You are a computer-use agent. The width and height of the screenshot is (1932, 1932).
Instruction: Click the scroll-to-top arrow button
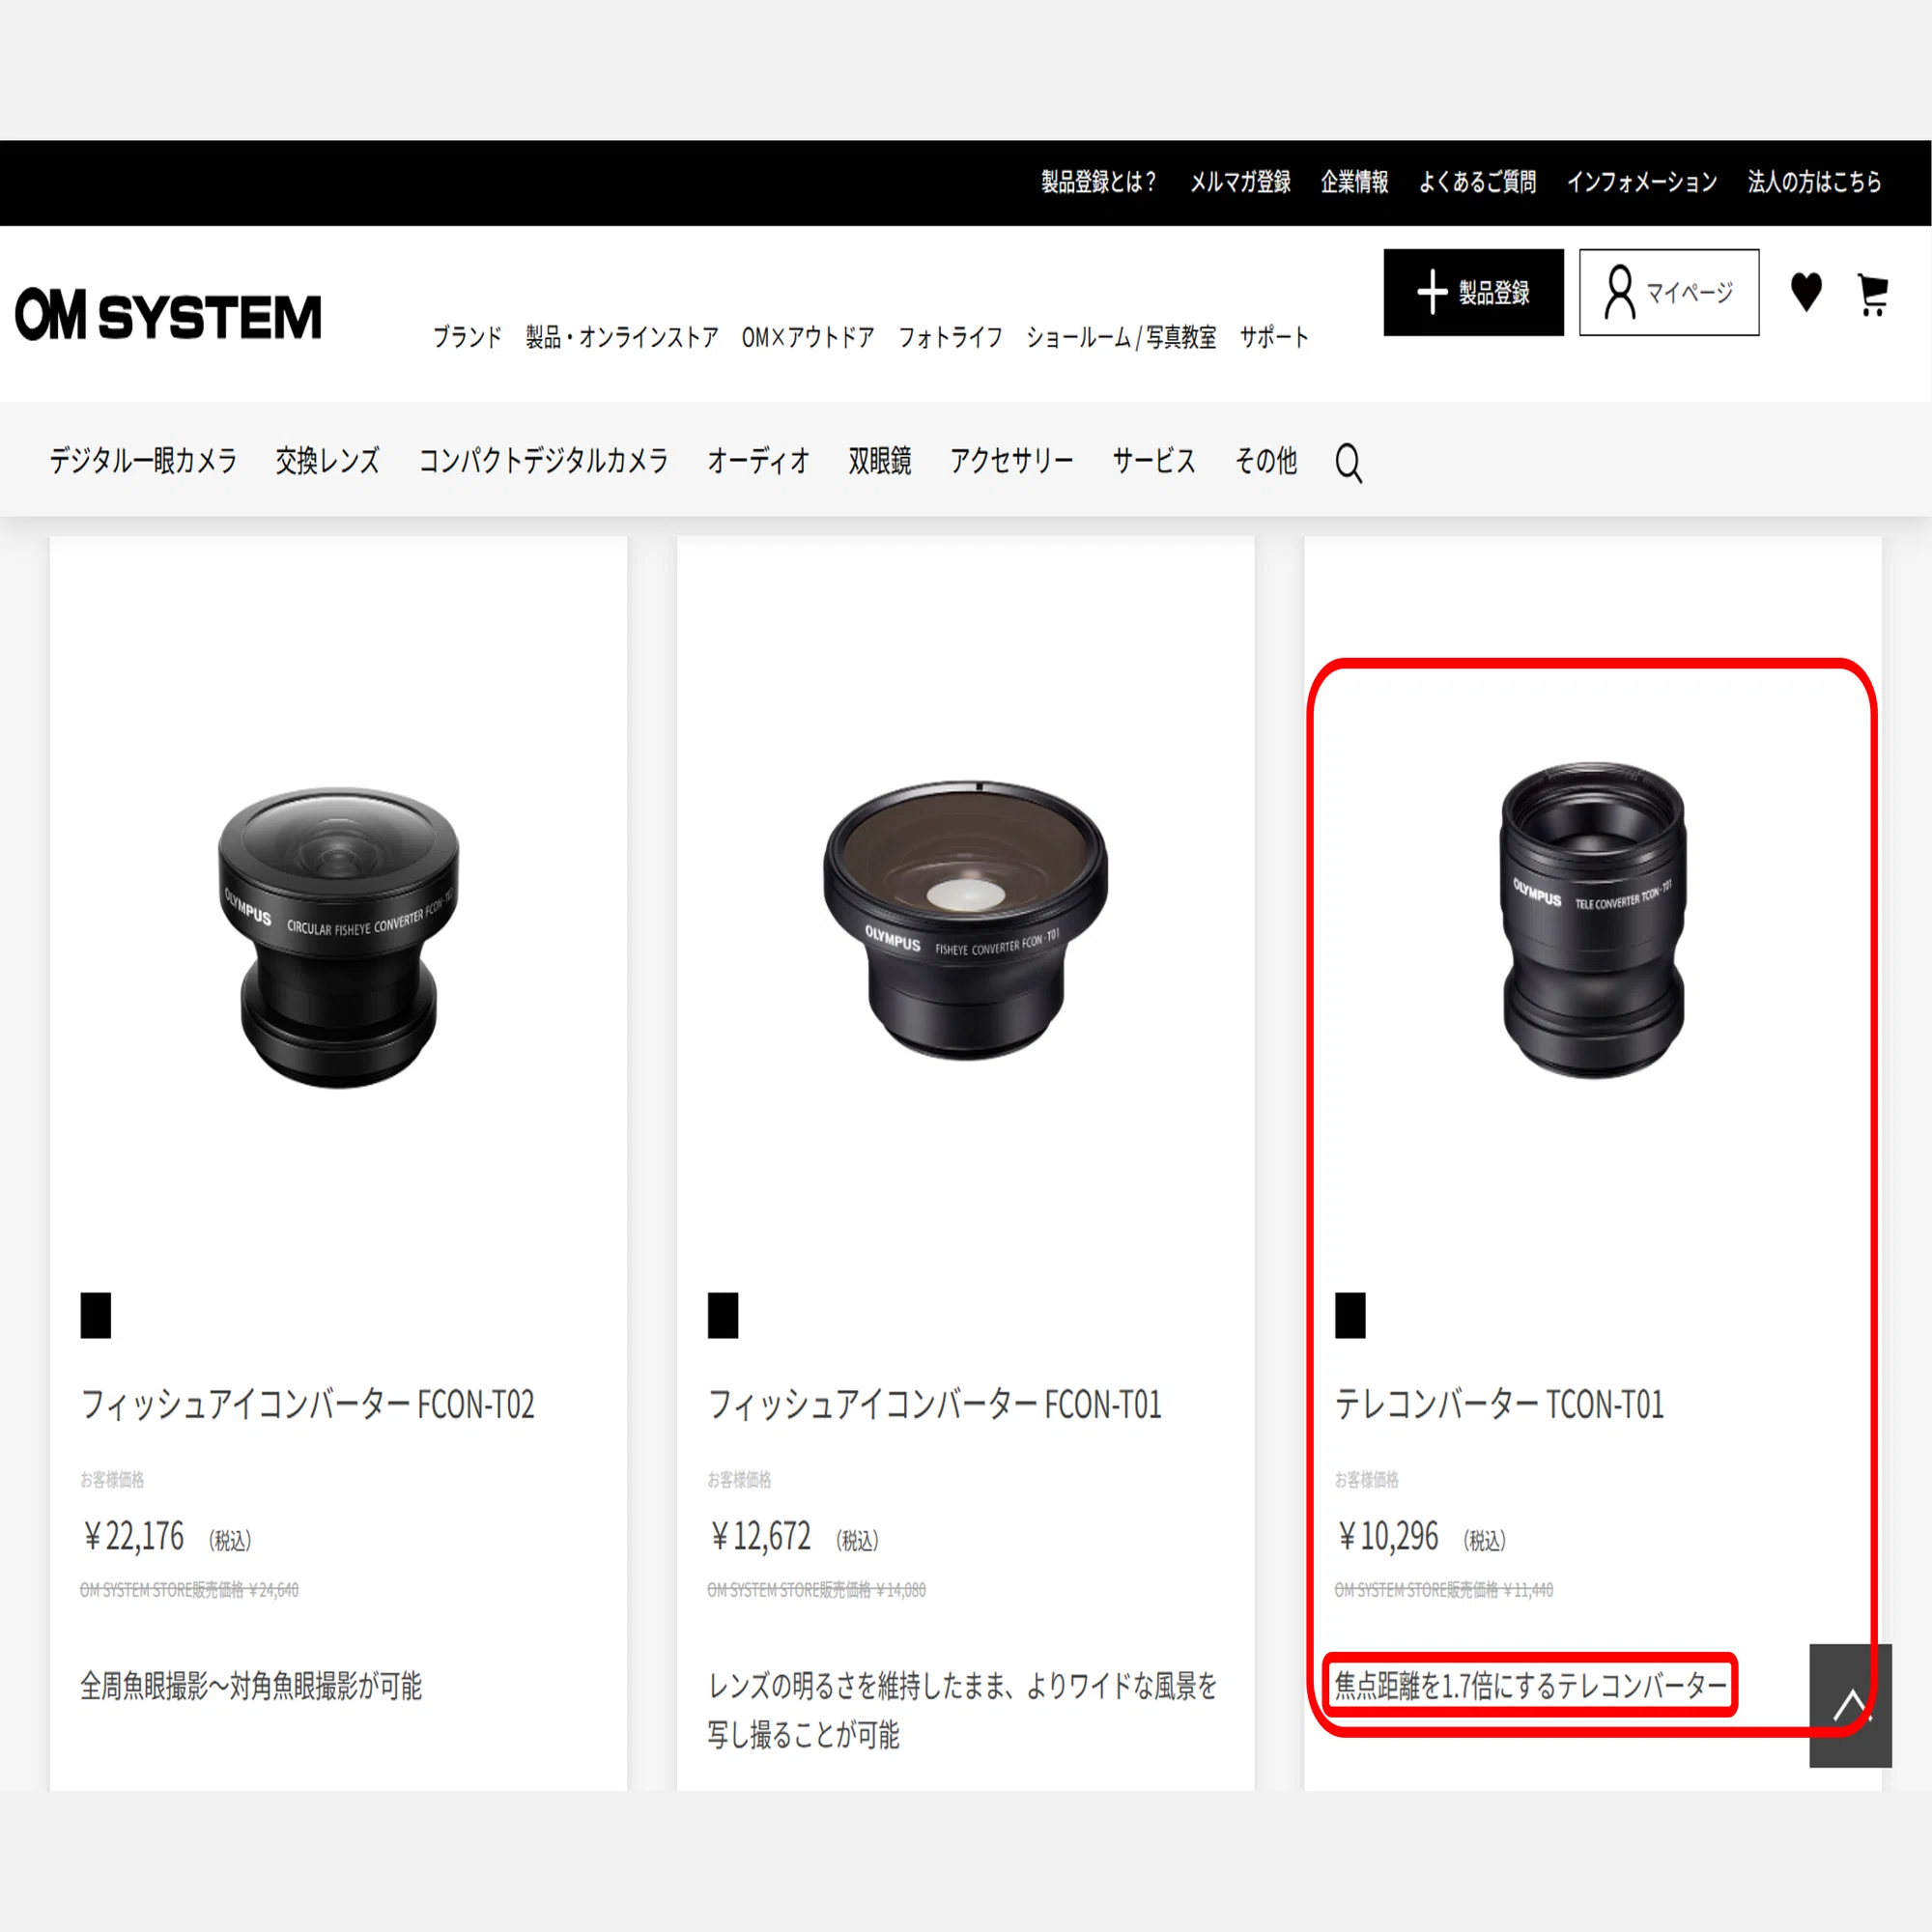point(1850,1705)
